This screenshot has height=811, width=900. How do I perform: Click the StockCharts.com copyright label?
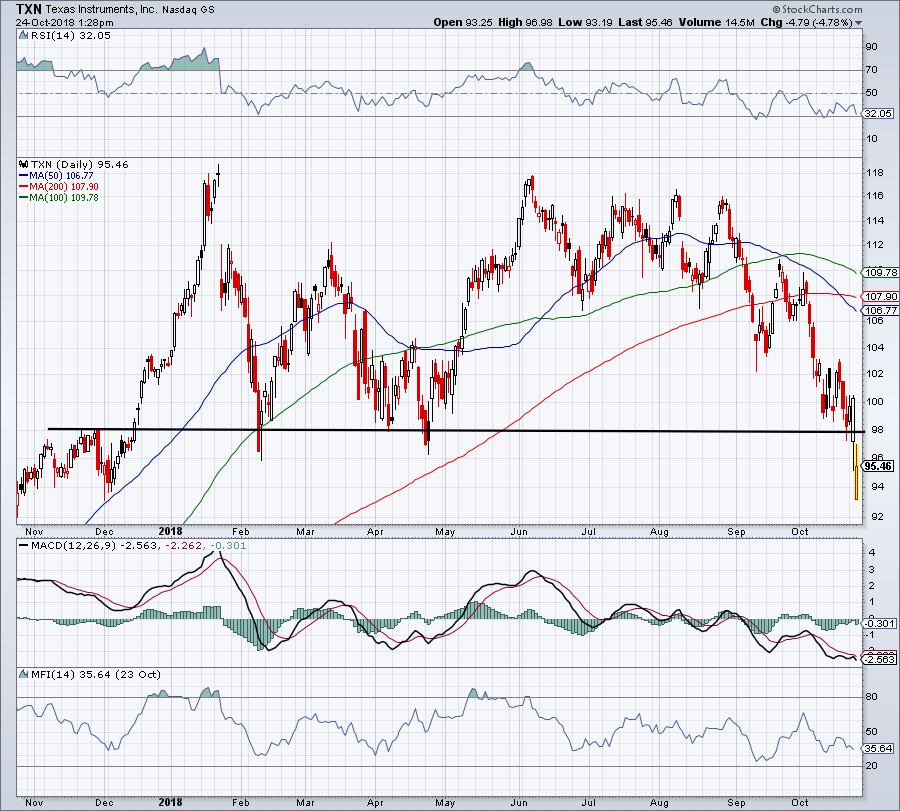point(817,9)
